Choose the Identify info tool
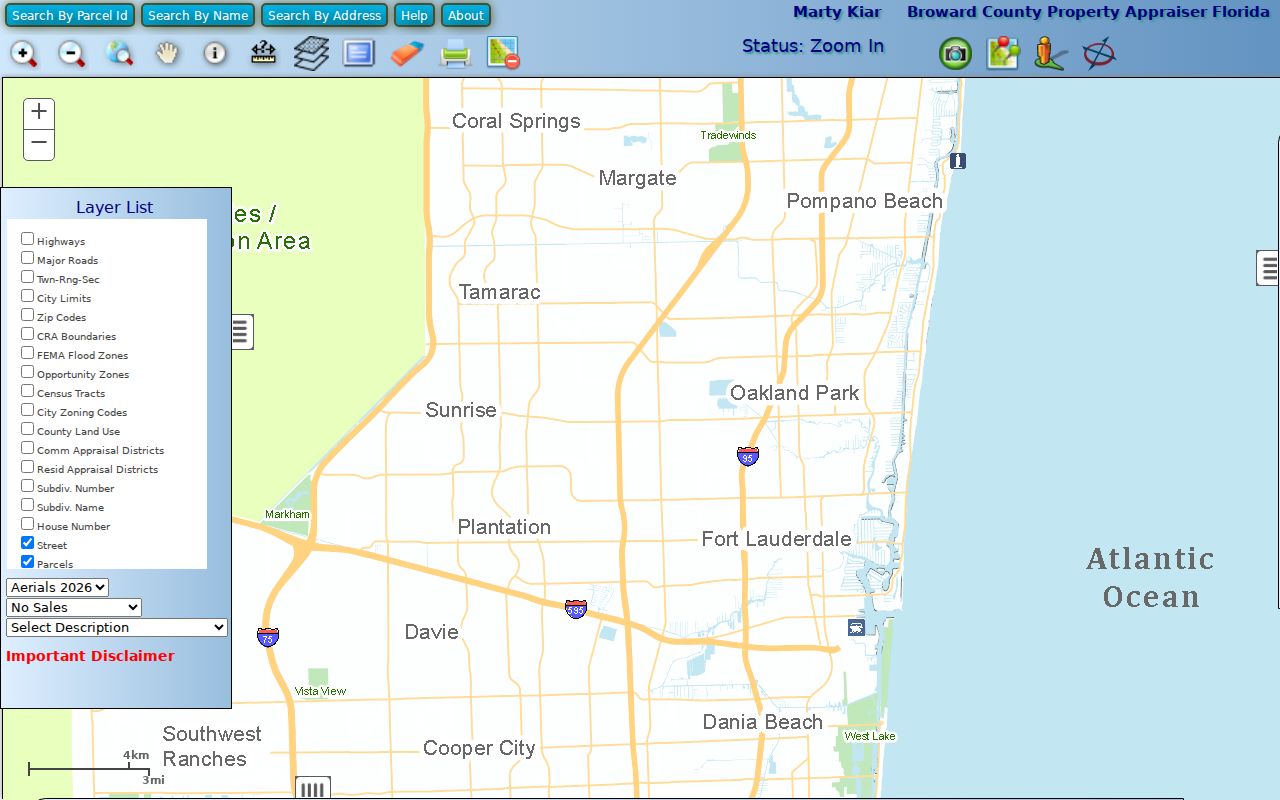Viewport: 1280px width, 800px height. point(215,53)
